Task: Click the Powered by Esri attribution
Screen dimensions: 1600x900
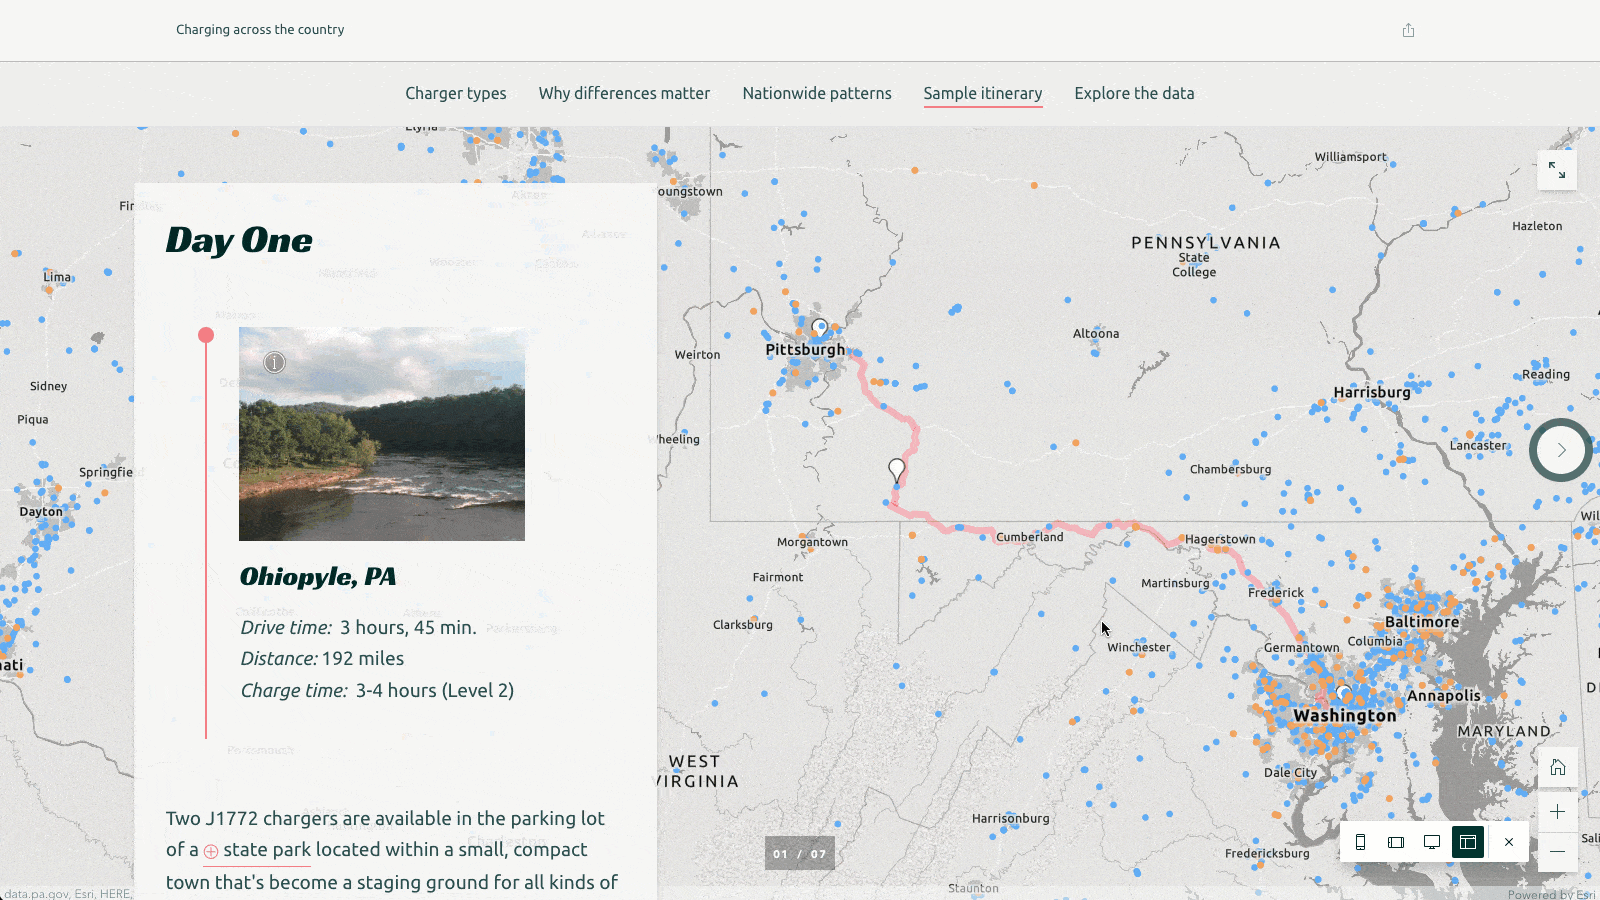Action: coord(1552,894)
